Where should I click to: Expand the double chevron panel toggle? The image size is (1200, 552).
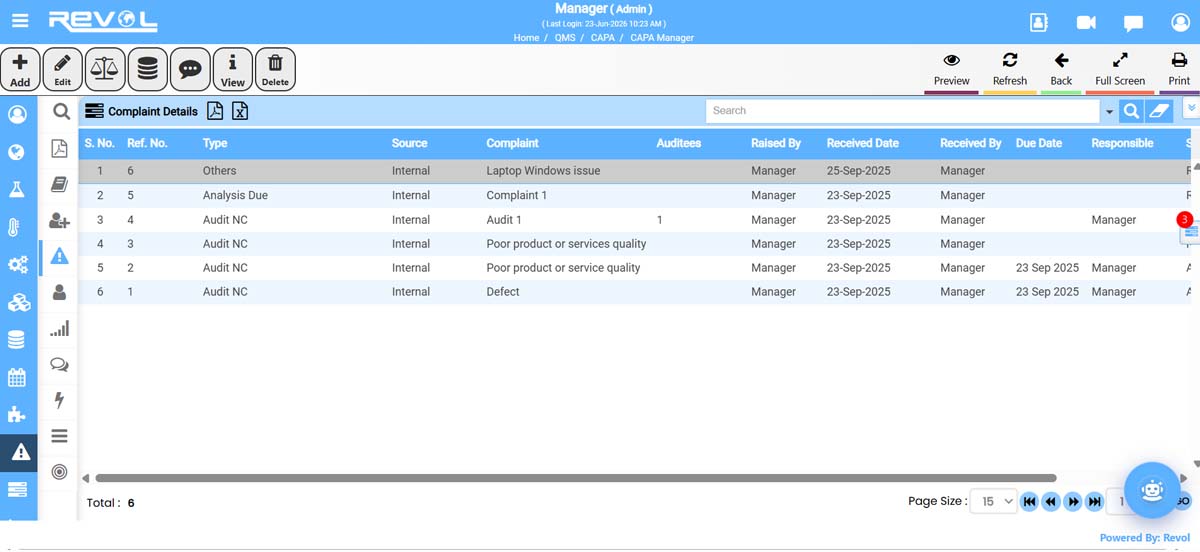point(1191,106)
